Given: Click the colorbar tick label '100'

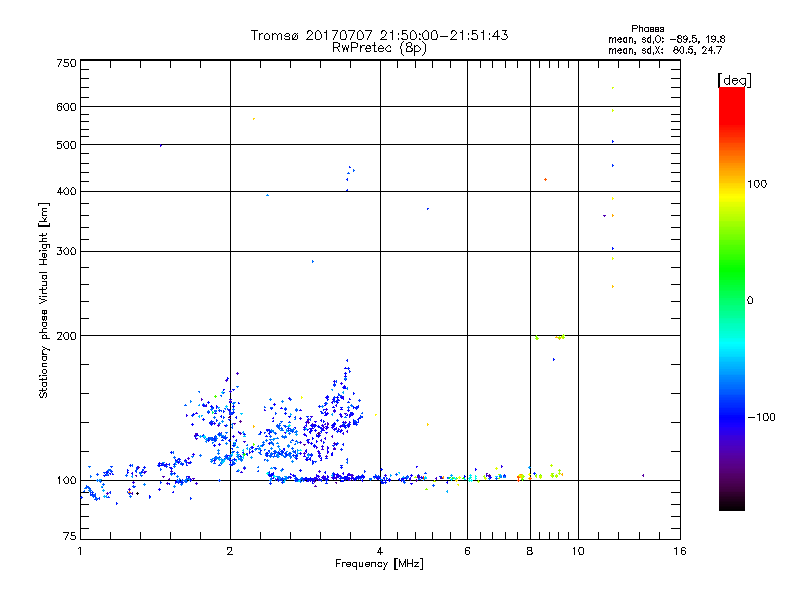Looking at the screenshot, I should point(757,184).
